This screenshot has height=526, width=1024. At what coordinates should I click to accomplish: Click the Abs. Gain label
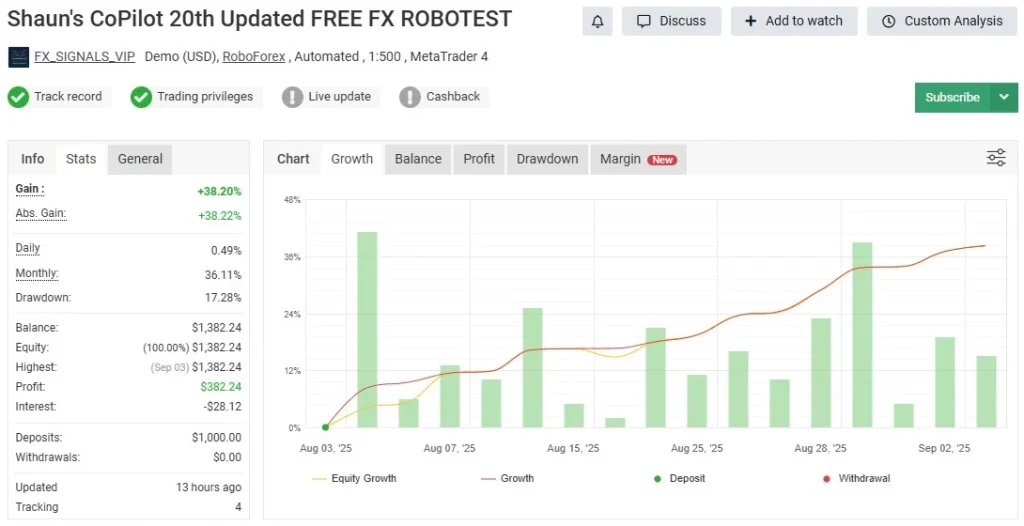tap(40, 214)
